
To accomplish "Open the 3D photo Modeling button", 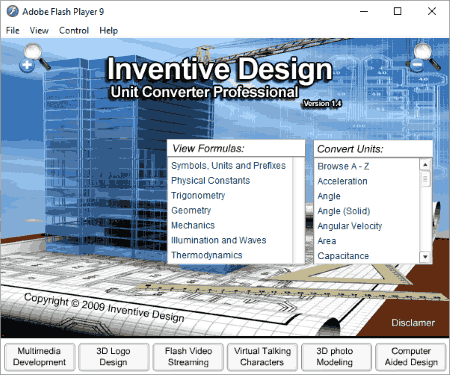I will pos(336,357).
